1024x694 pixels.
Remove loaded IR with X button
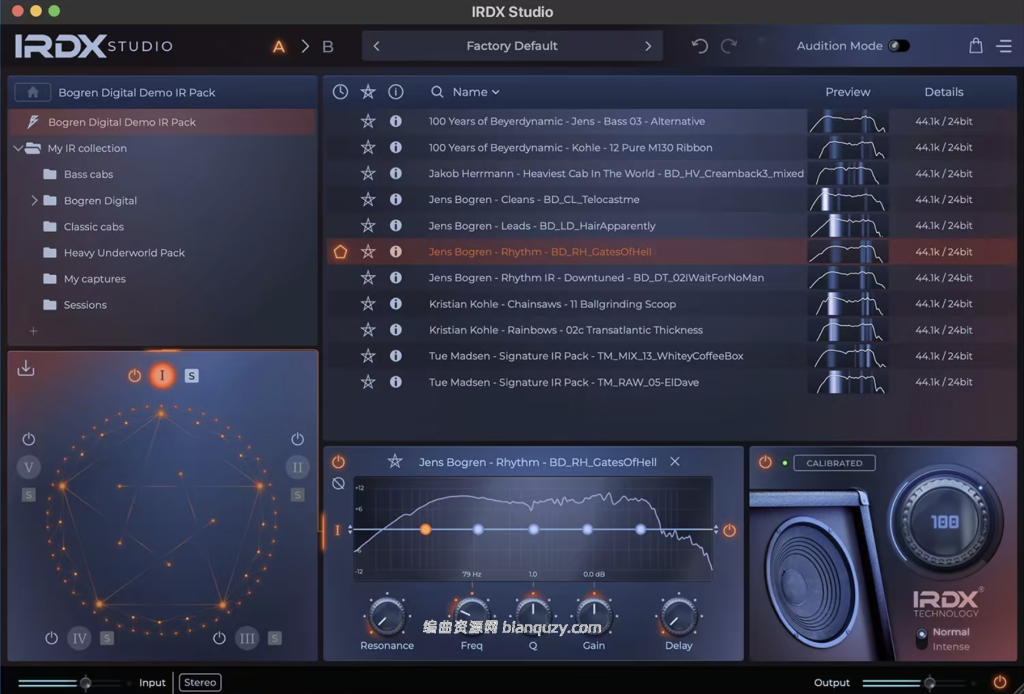(x=675, y=462)
